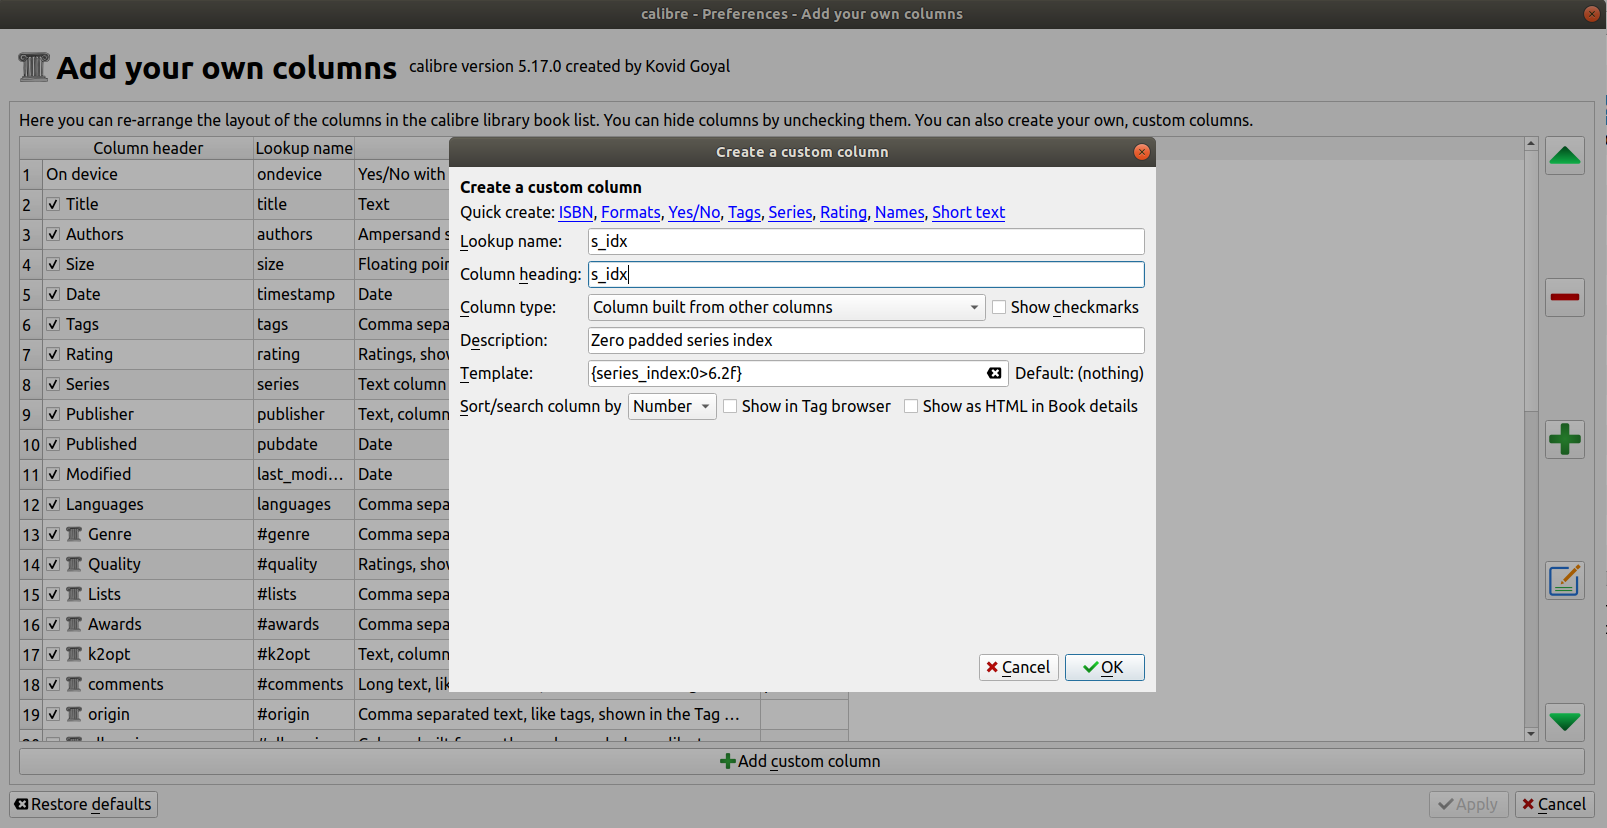Open the Column type dropdown
This screenshot has width=1607, height=828.
(x=786, y=307)
